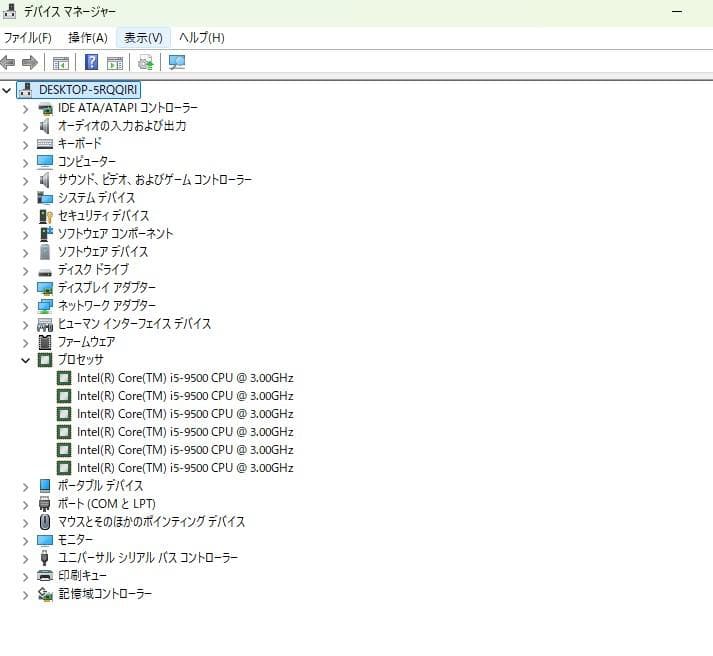Click the show/hide console tree icon
713x656 pixels.
click(x=60, y=63)
